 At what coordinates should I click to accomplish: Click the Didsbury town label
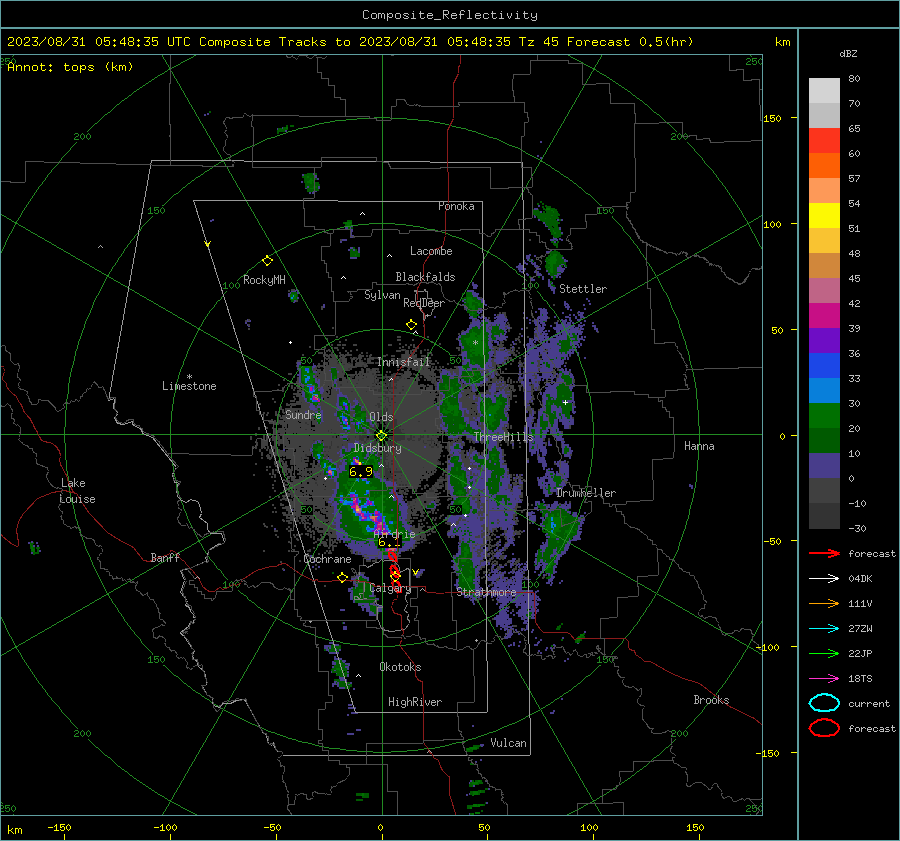pyautogui.click(x=378, y=448)
